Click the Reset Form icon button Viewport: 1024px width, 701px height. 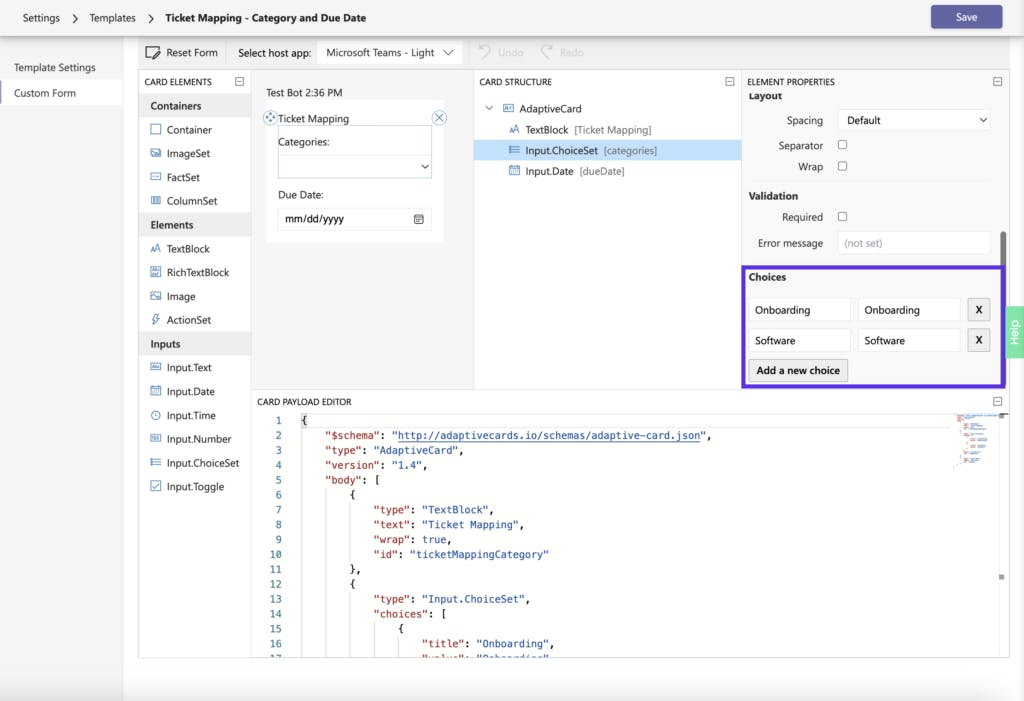154,53
